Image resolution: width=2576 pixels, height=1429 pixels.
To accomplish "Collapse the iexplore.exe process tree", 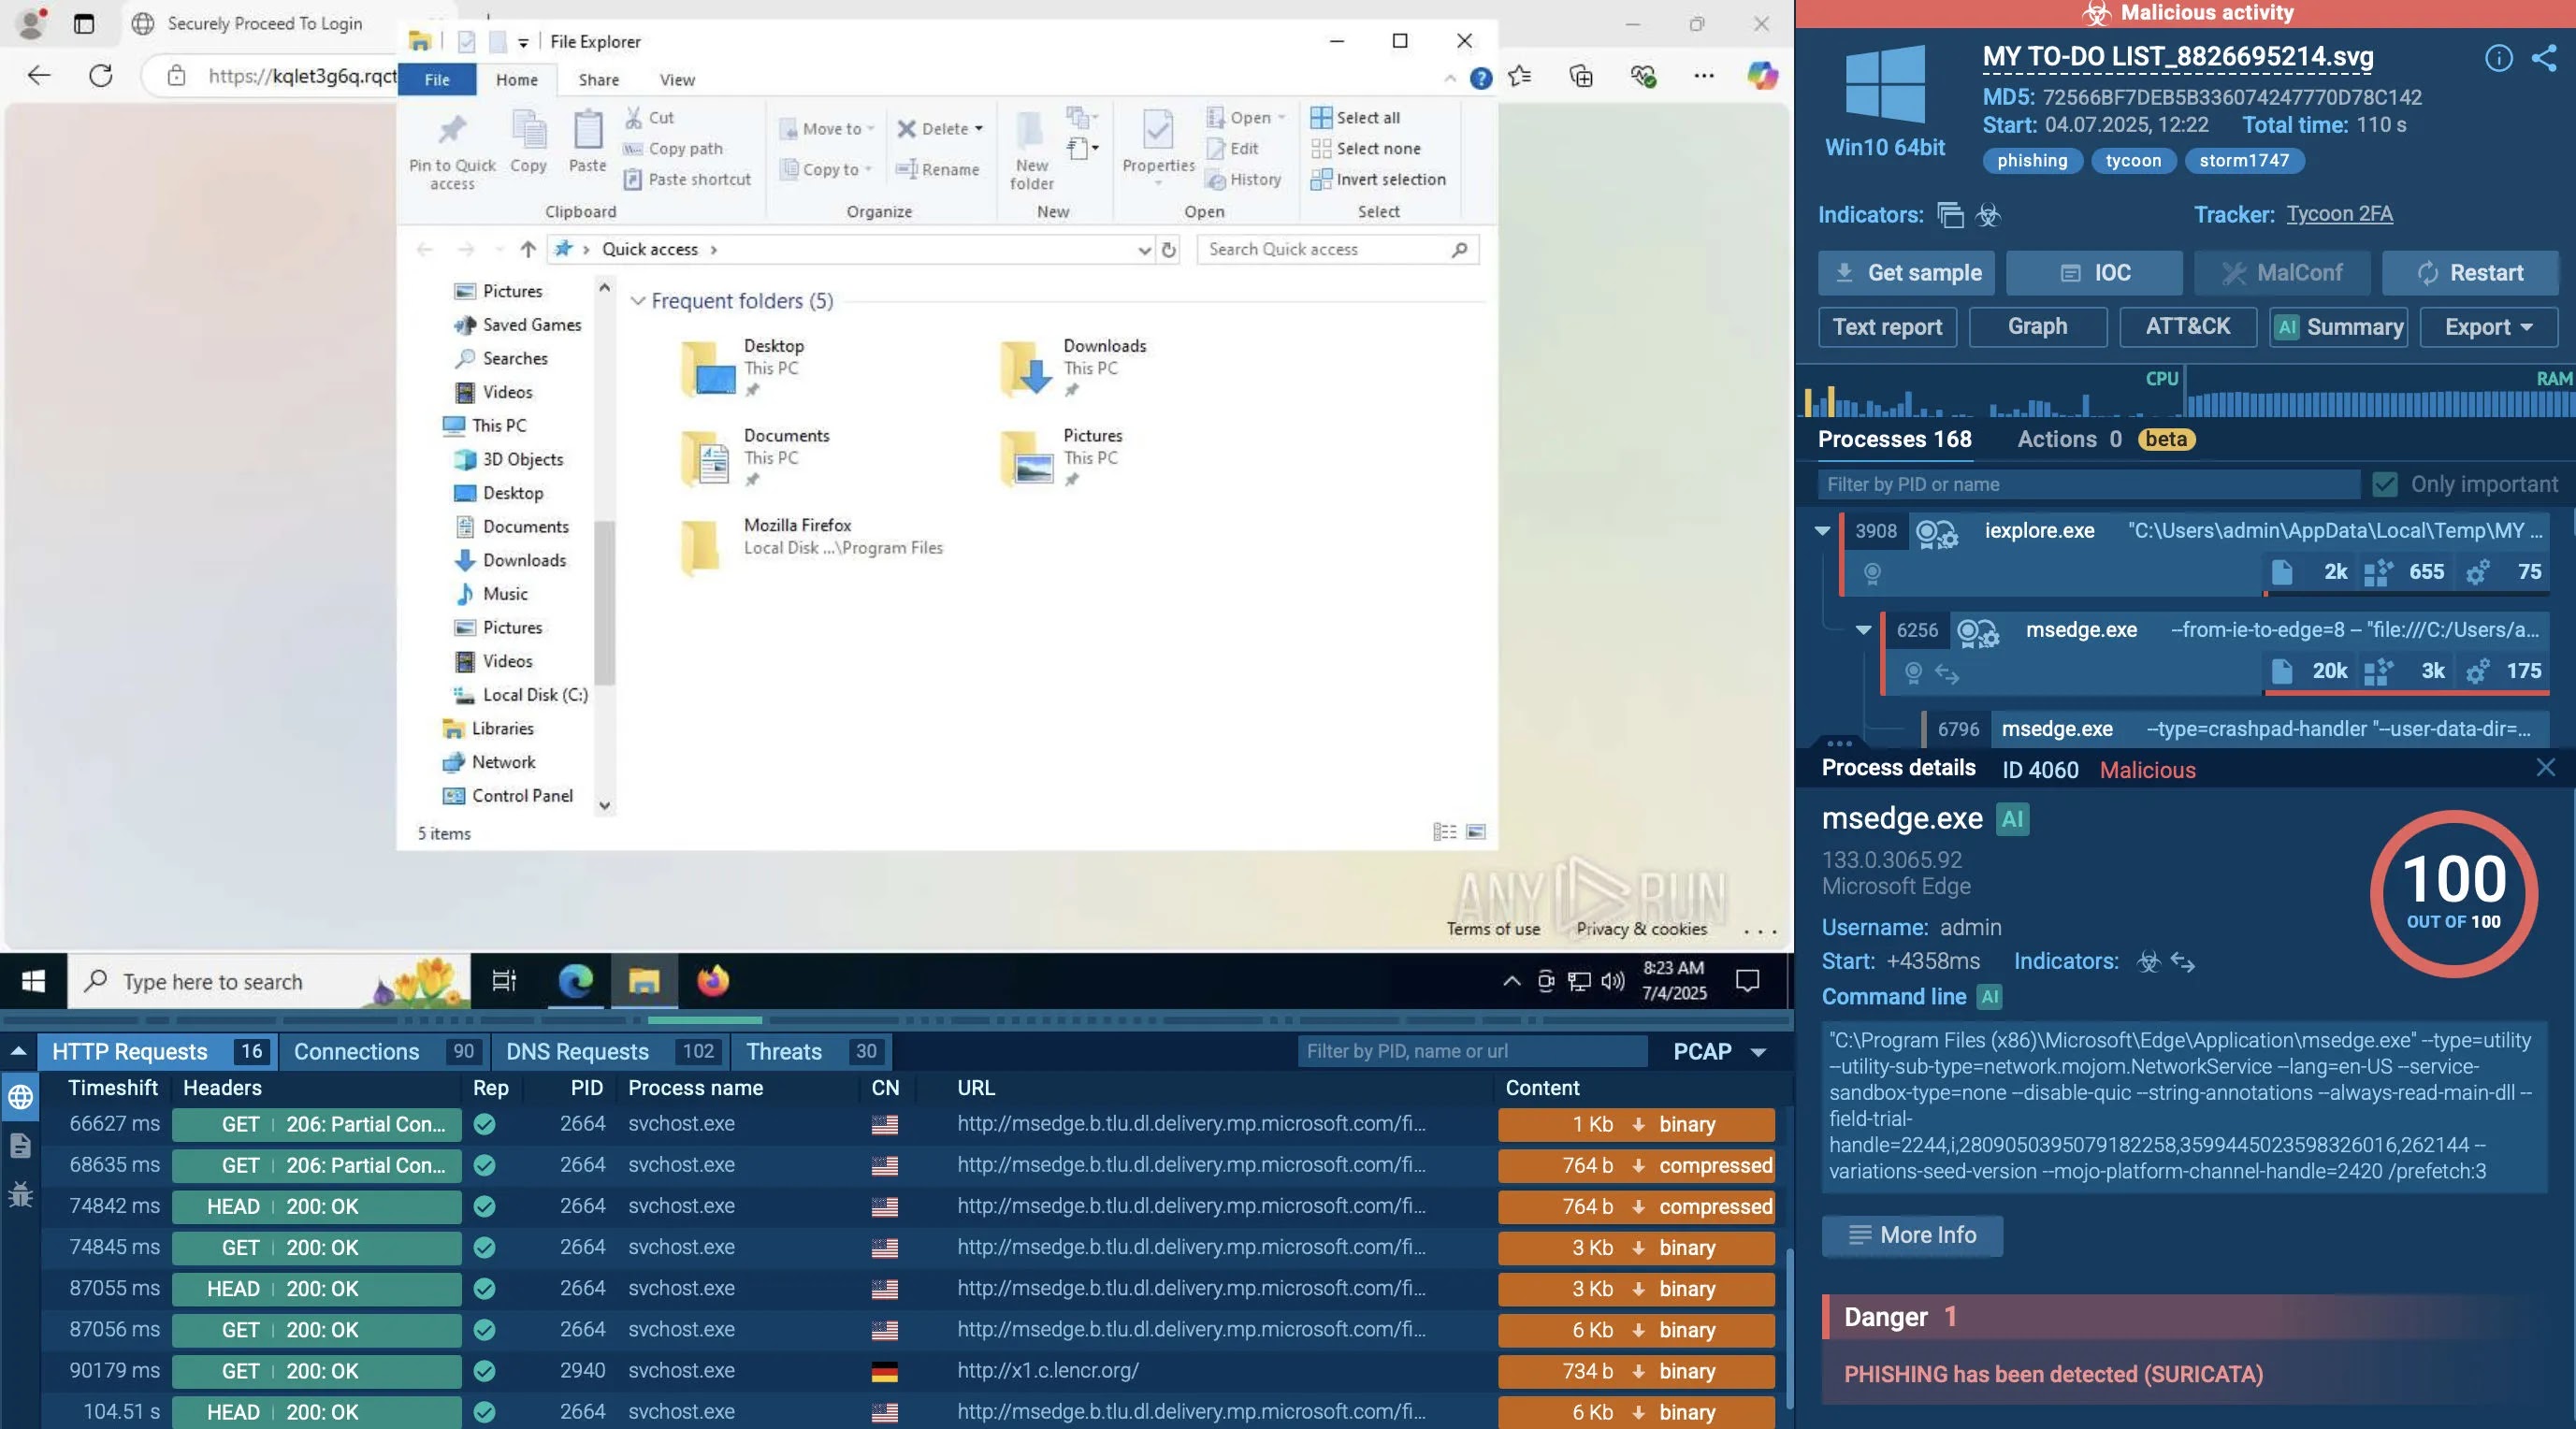I will [x=1822, y=531].
